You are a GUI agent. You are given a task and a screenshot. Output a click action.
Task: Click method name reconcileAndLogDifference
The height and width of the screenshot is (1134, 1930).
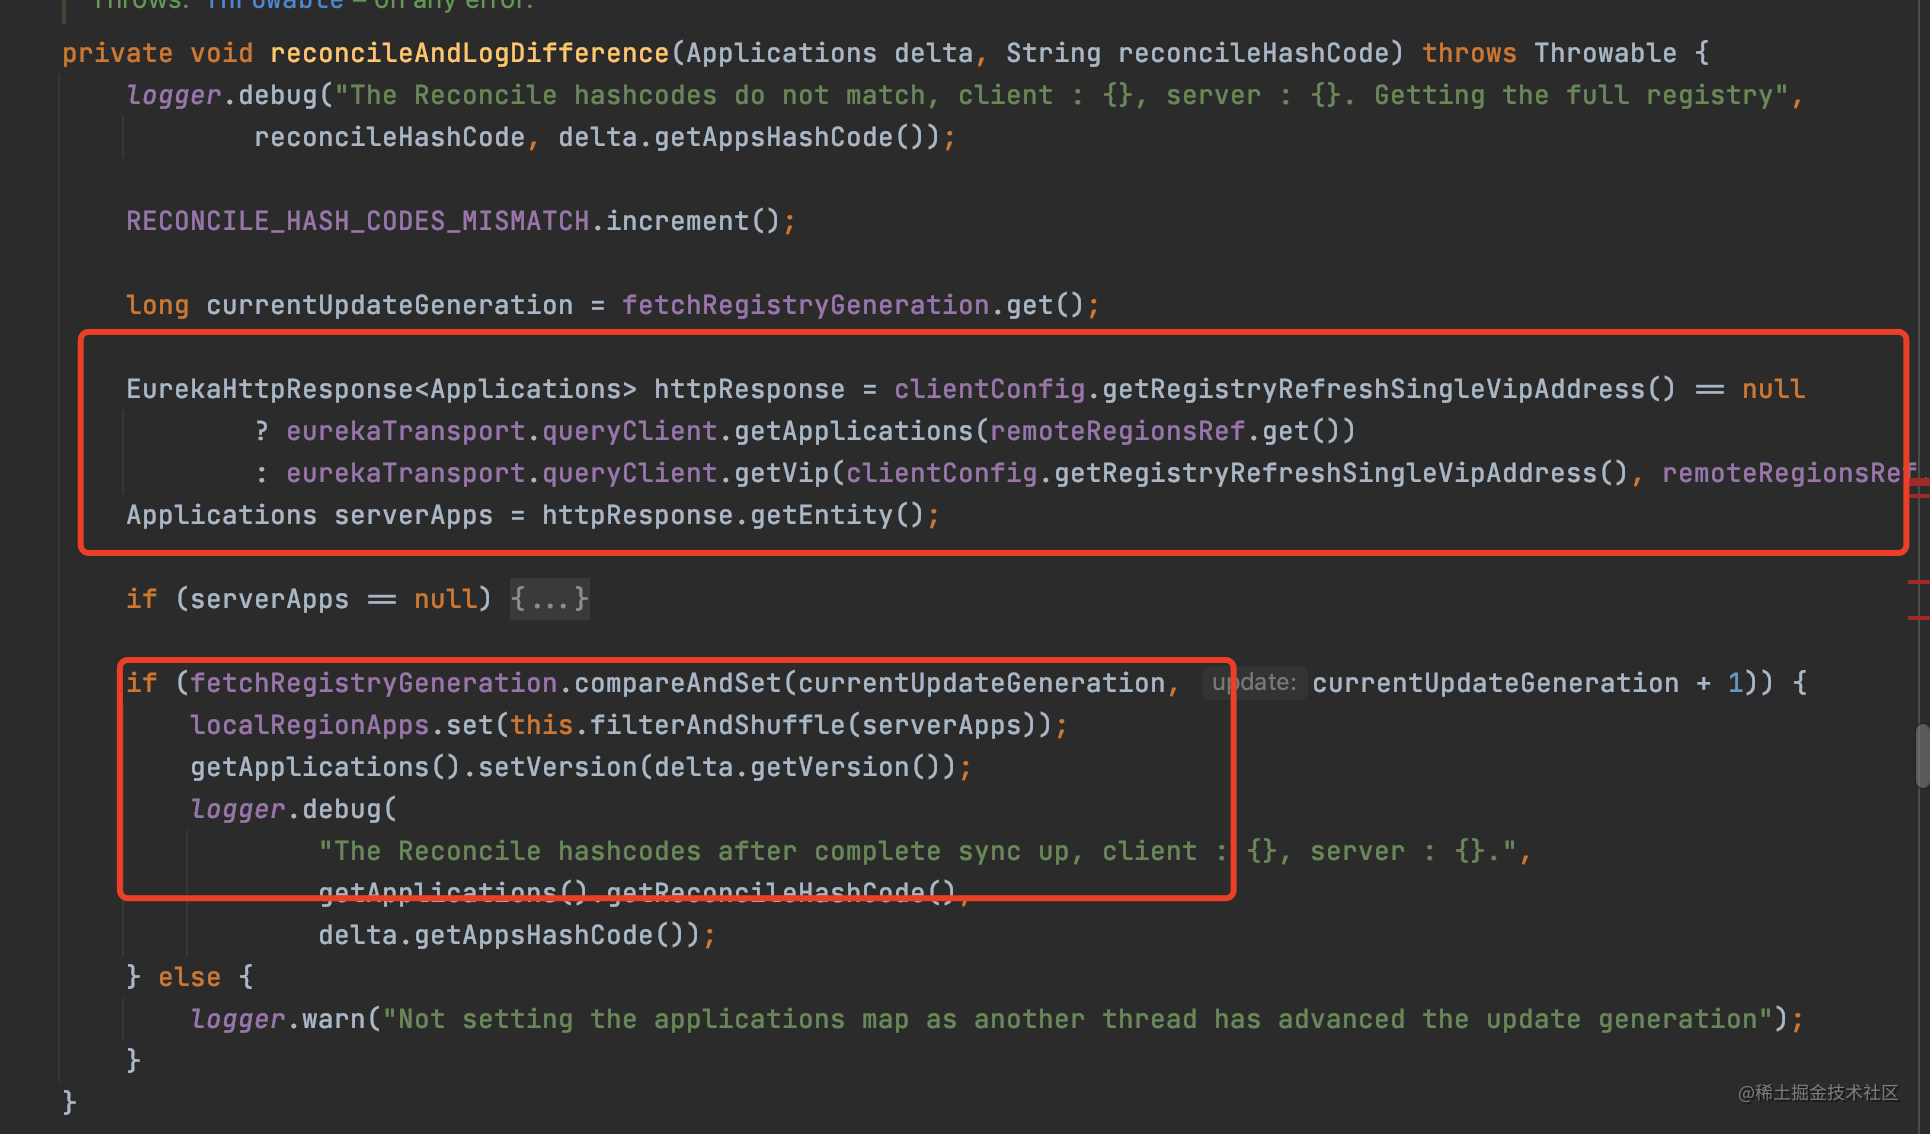click(x=469, y=53)
